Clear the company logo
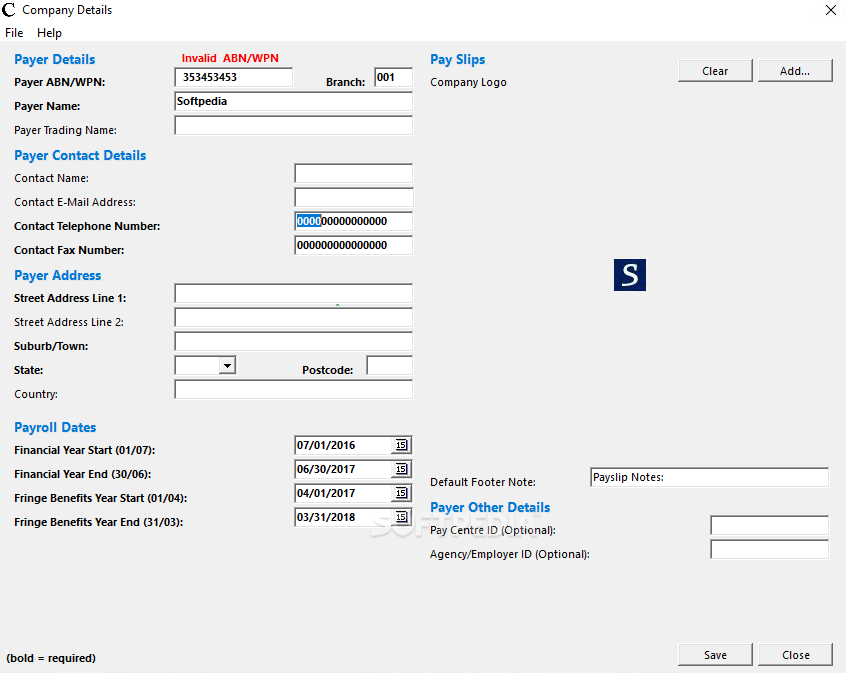 click(715, 71)
